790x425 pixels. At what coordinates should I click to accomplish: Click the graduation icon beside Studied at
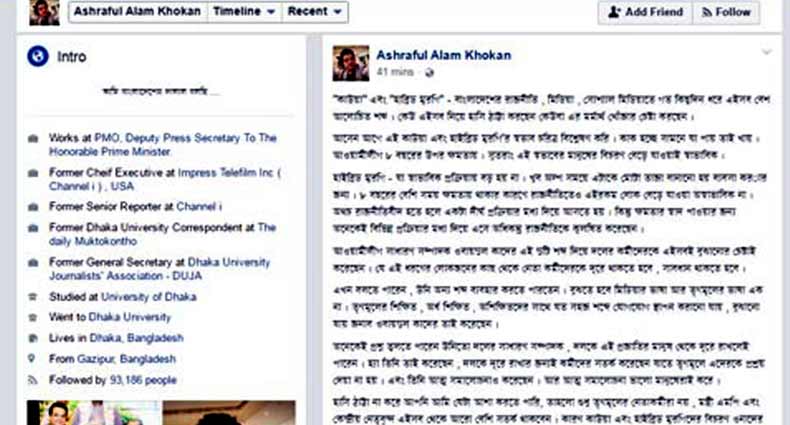(33, 297)
